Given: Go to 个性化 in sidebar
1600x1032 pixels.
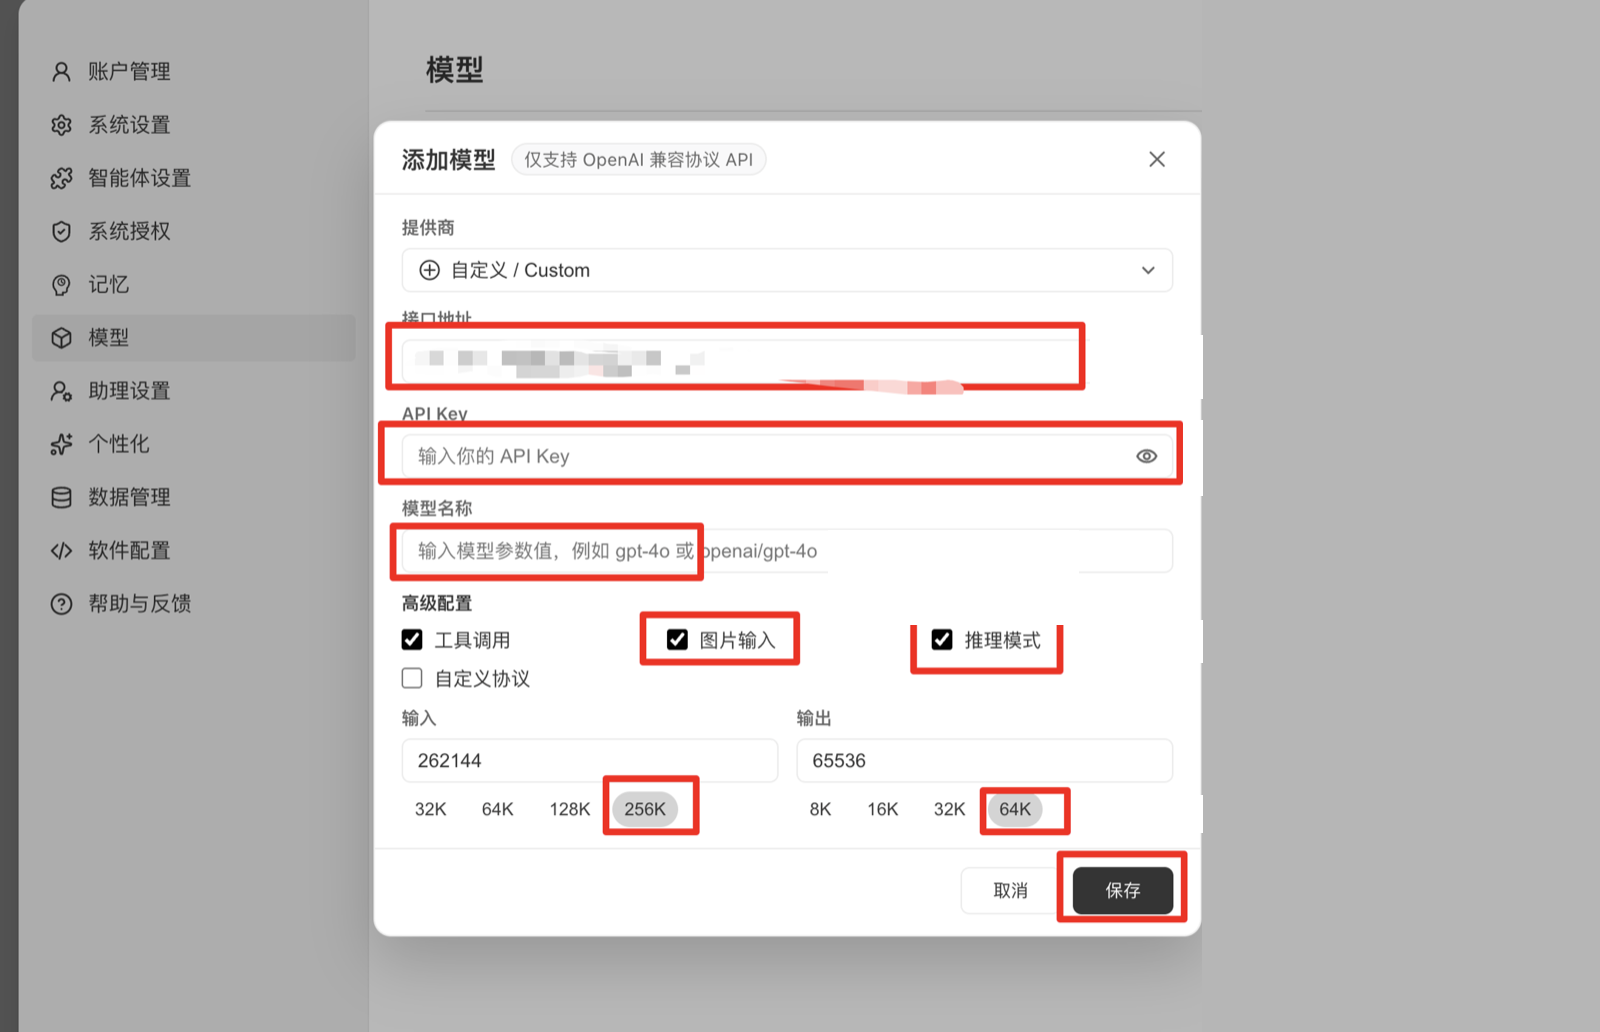Looking at the screenshot, I should tap(194, 444).
